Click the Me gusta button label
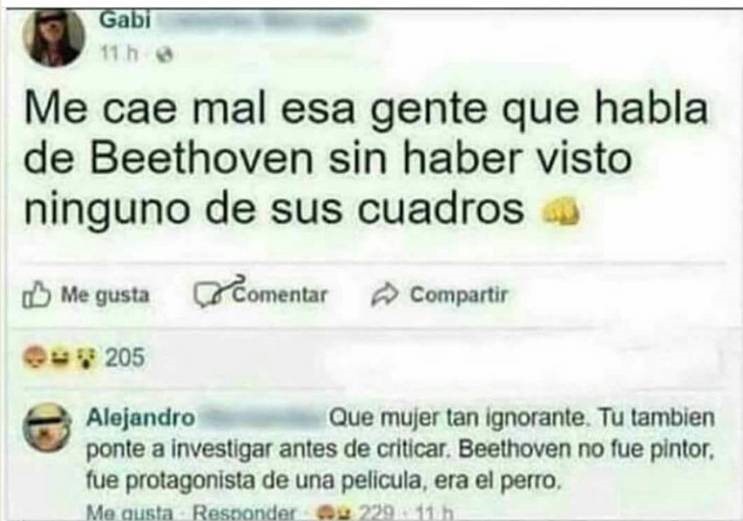 point(105,295)
